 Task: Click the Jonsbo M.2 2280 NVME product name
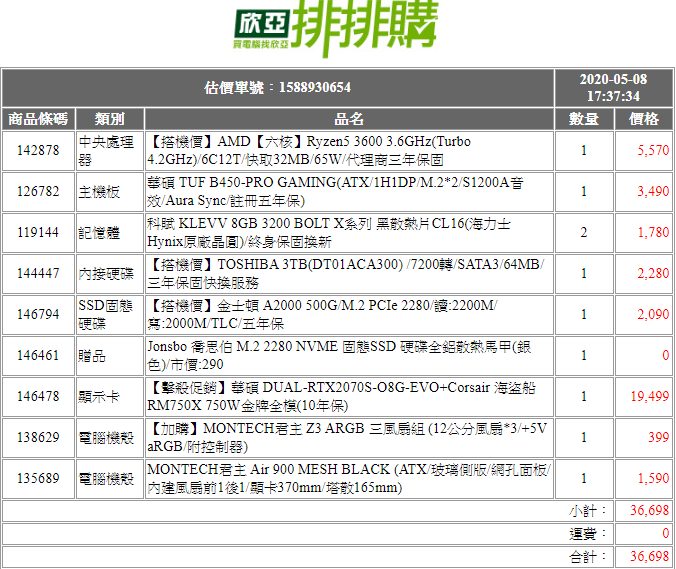339,356
